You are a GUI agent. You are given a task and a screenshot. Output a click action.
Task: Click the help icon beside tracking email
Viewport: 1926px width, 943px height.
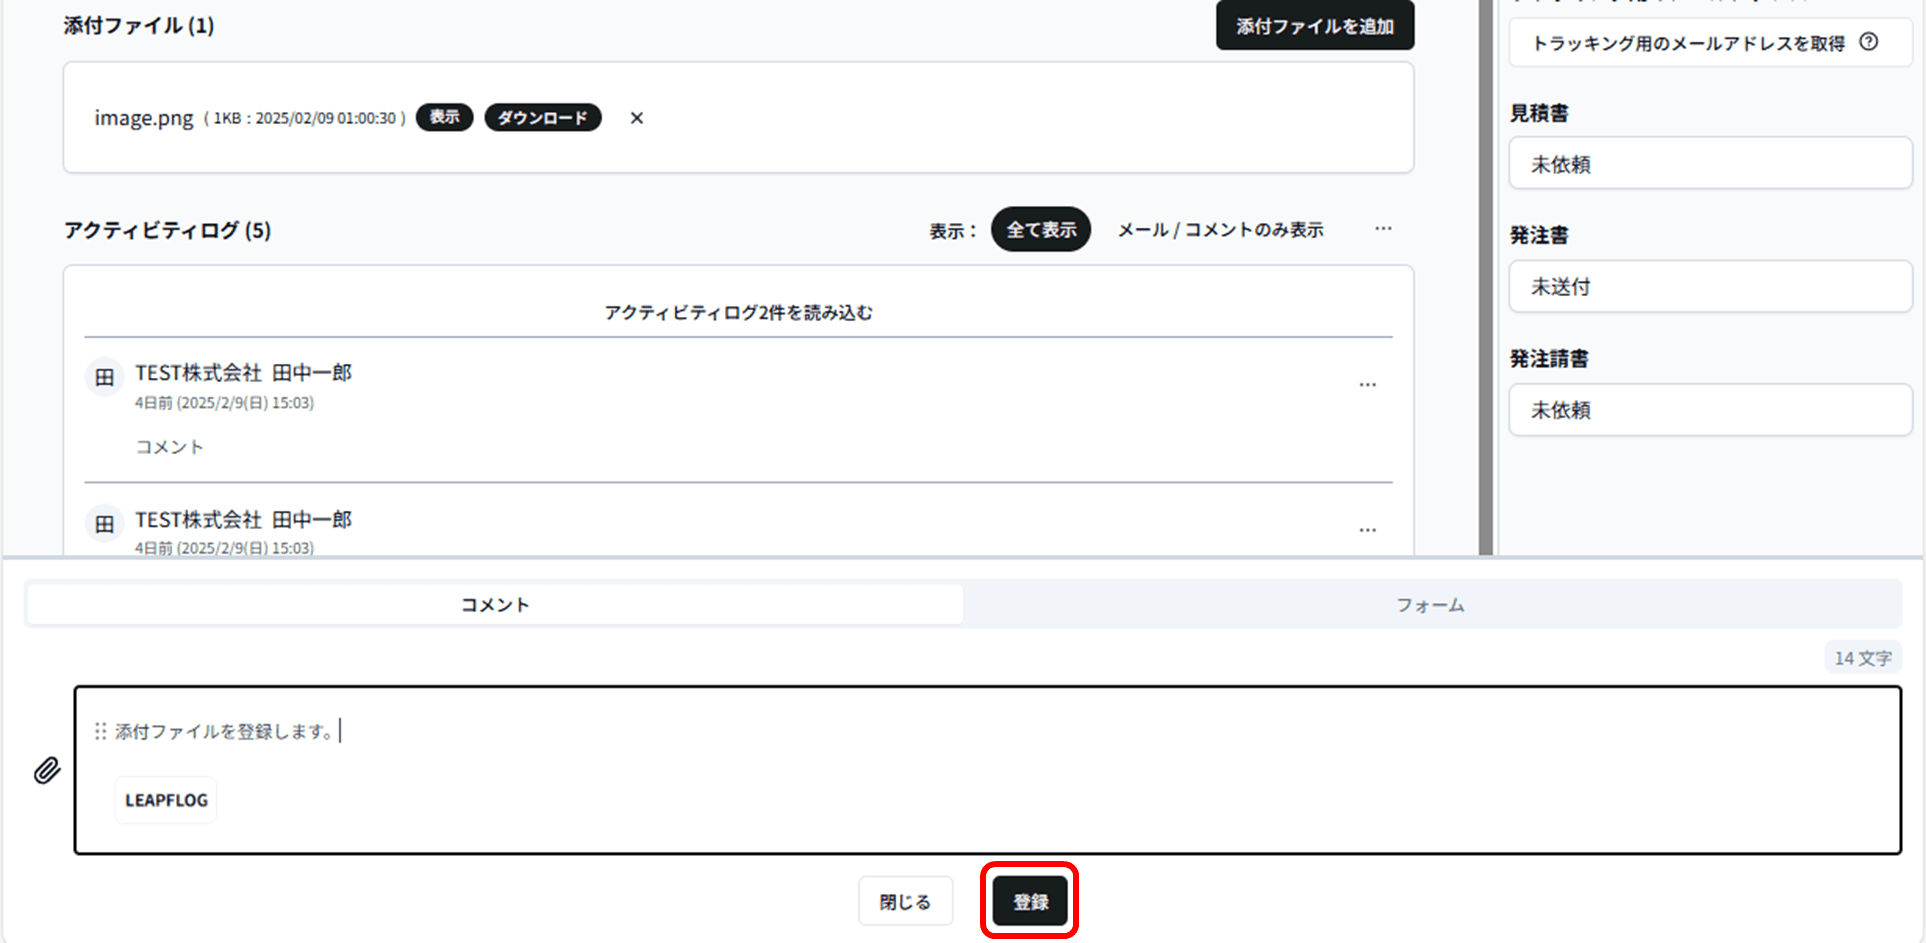[1868, 42]
